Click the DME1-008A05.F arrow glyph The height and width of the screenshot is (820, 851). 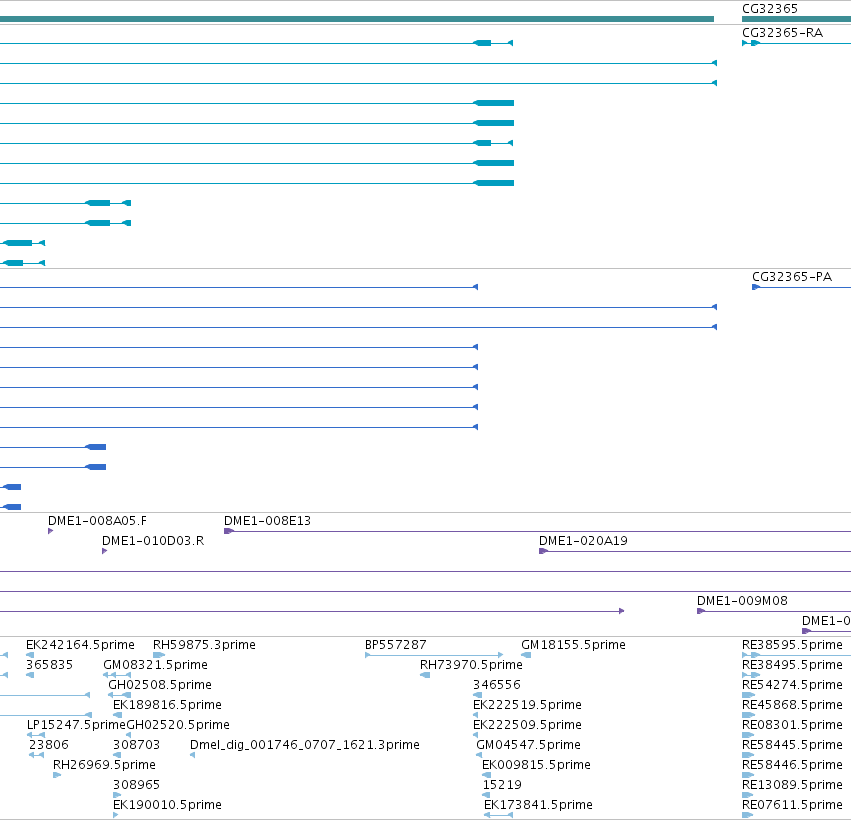coord(50,531)
